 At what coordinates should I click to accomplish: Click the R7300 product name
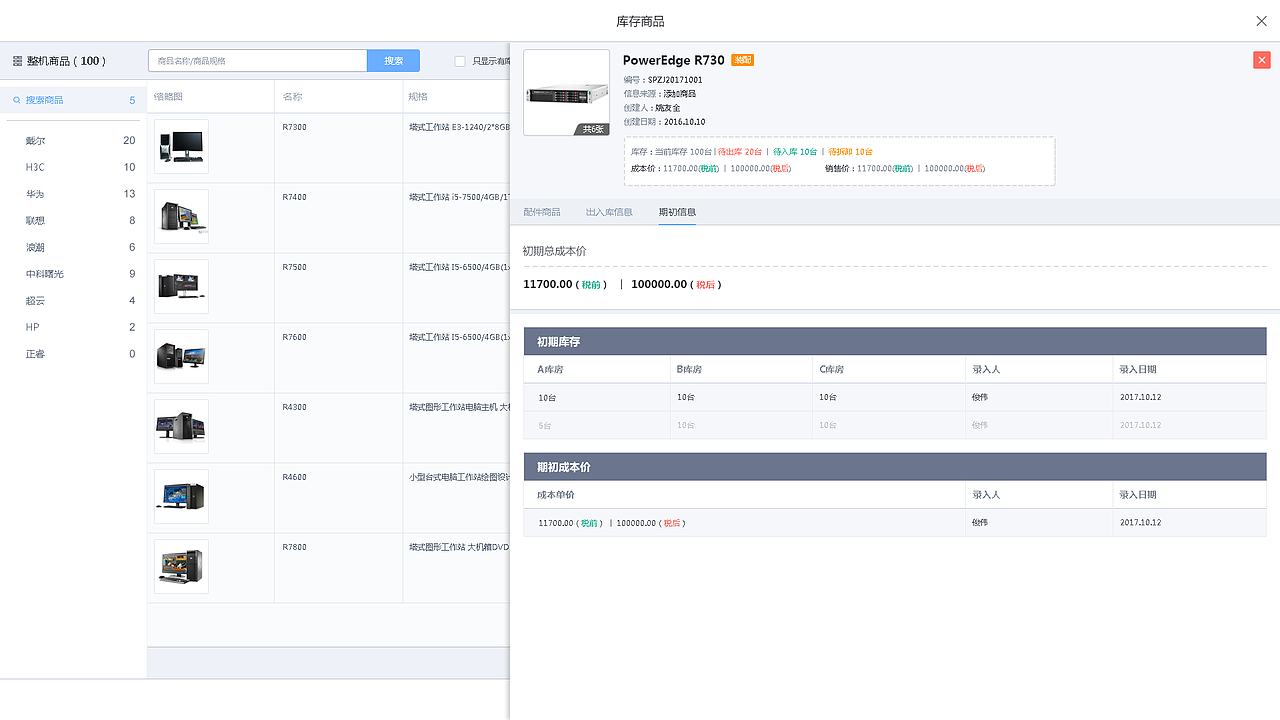[295, 127]
